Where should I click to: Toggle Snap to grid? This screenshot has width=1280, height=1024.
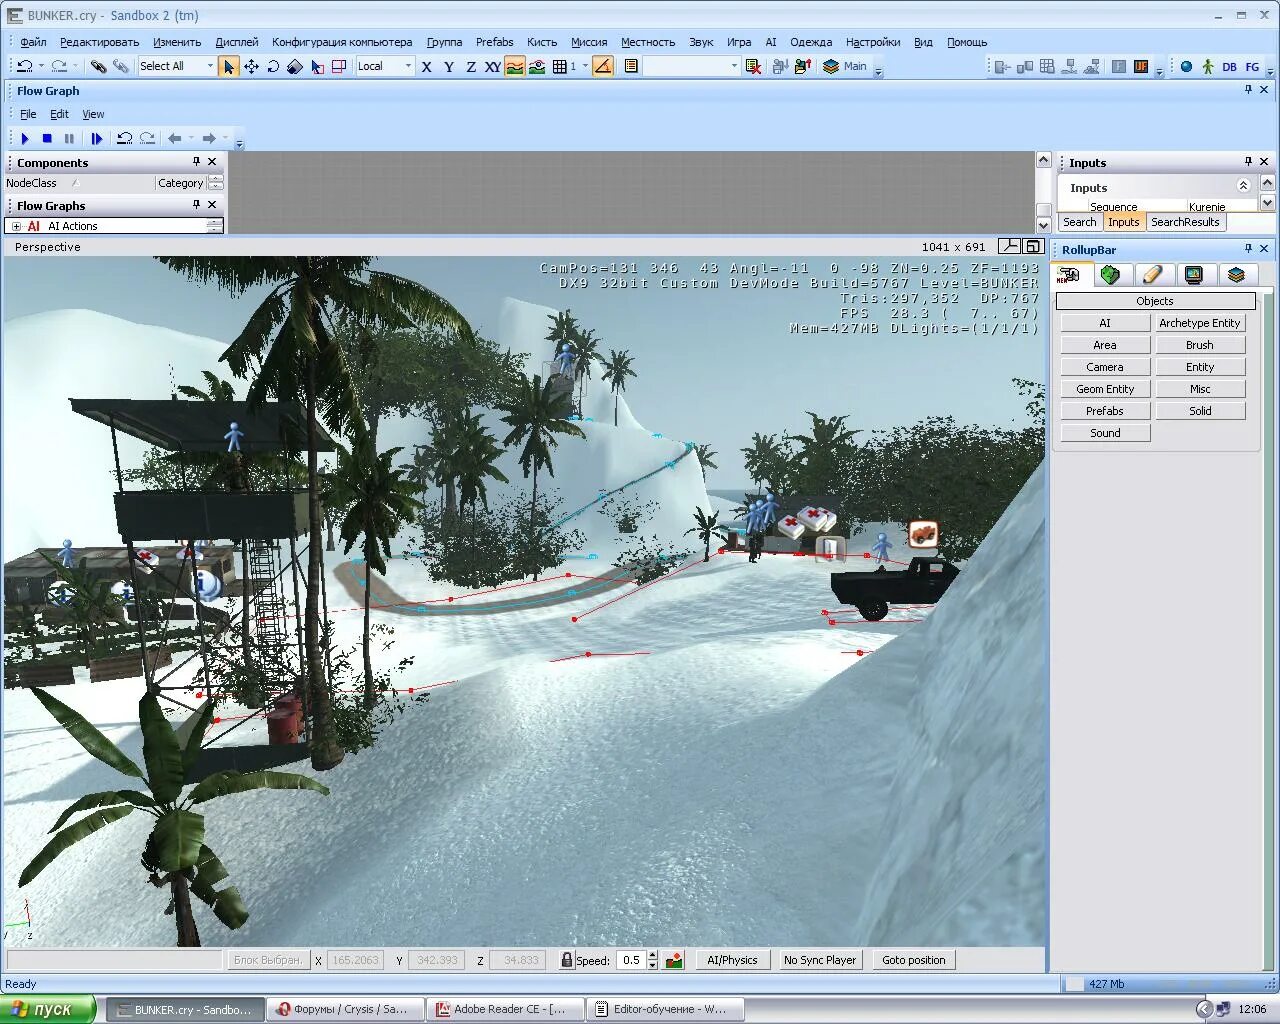(560, 66)
